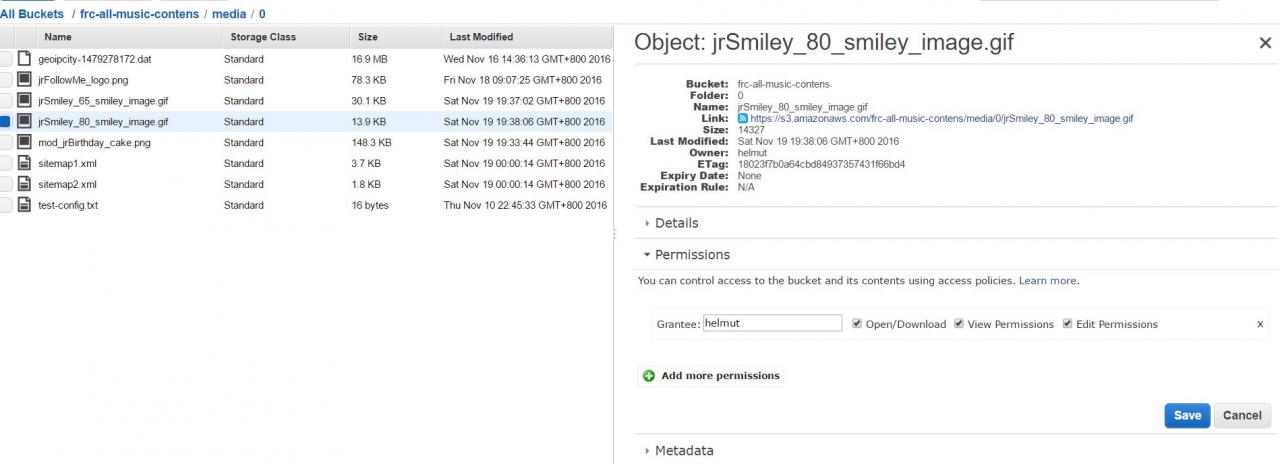Screen dimensions: 1280x464
Task: Click the Grantee text field
Action: tap(772, 324)
